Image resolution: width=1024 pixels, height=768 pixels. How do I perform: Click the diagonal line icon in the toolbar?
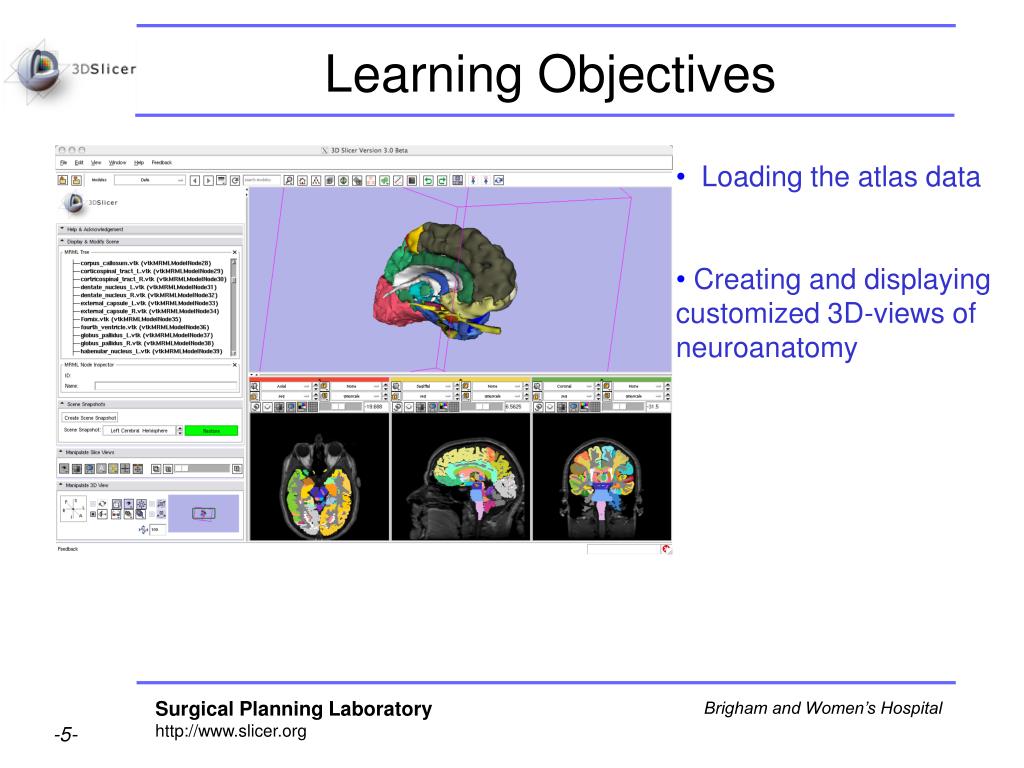(398, 180)
